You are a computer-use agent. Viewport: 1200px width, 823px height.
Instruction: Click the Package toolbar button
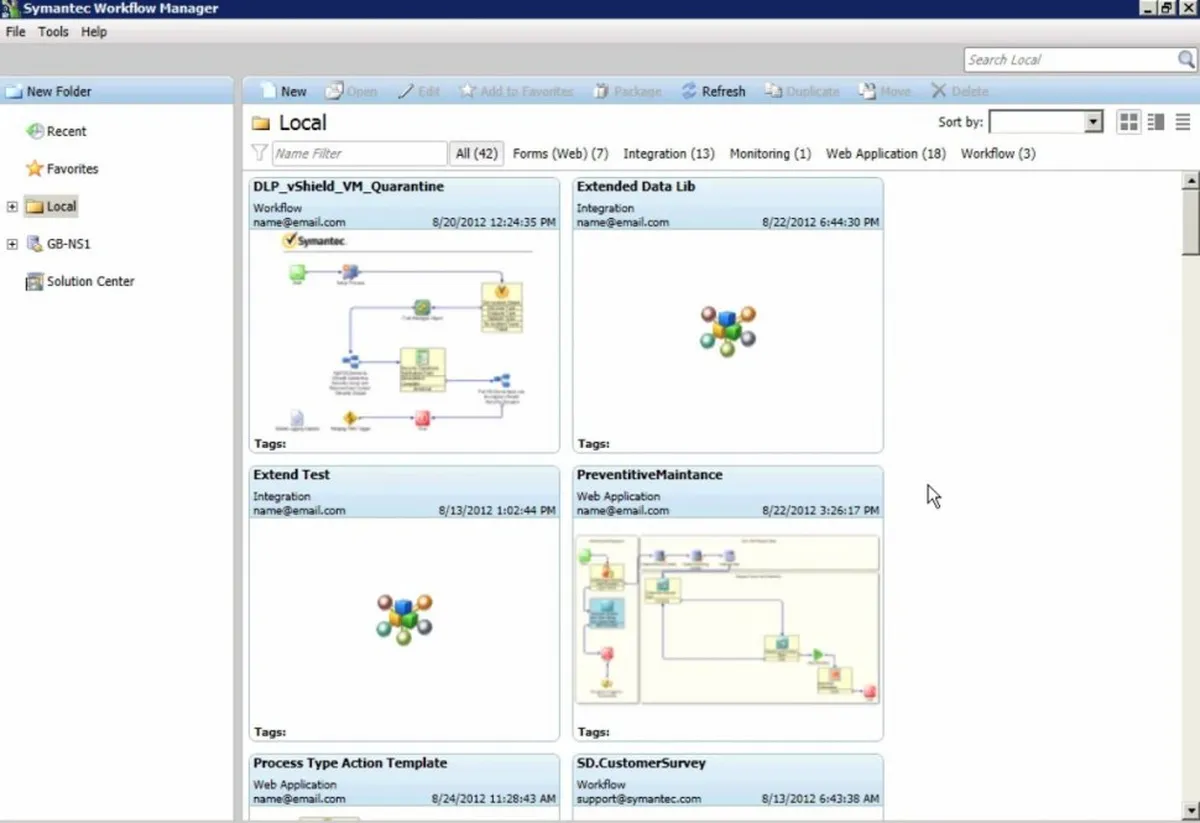point(627,91)
